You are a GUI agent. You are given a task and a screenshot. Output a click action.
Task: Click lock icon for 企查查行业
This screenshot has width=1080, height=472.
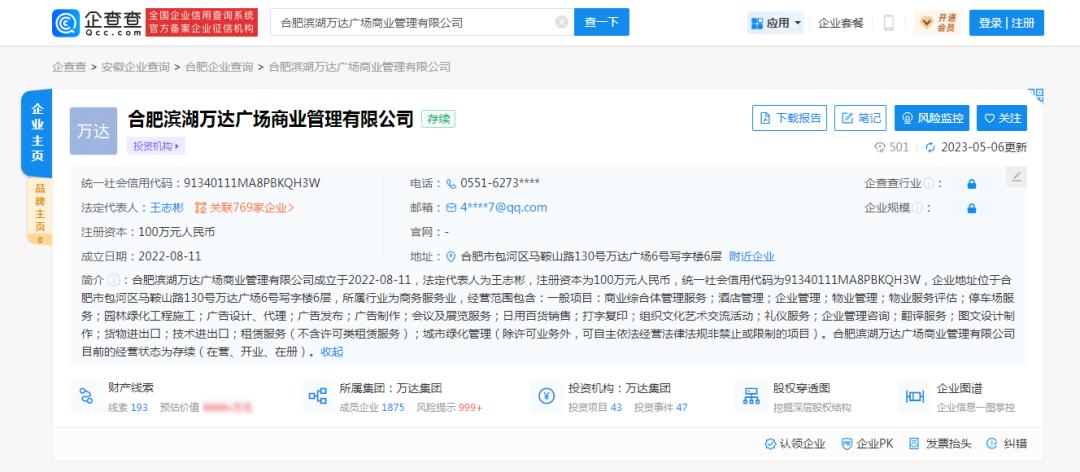click(971, 184)
